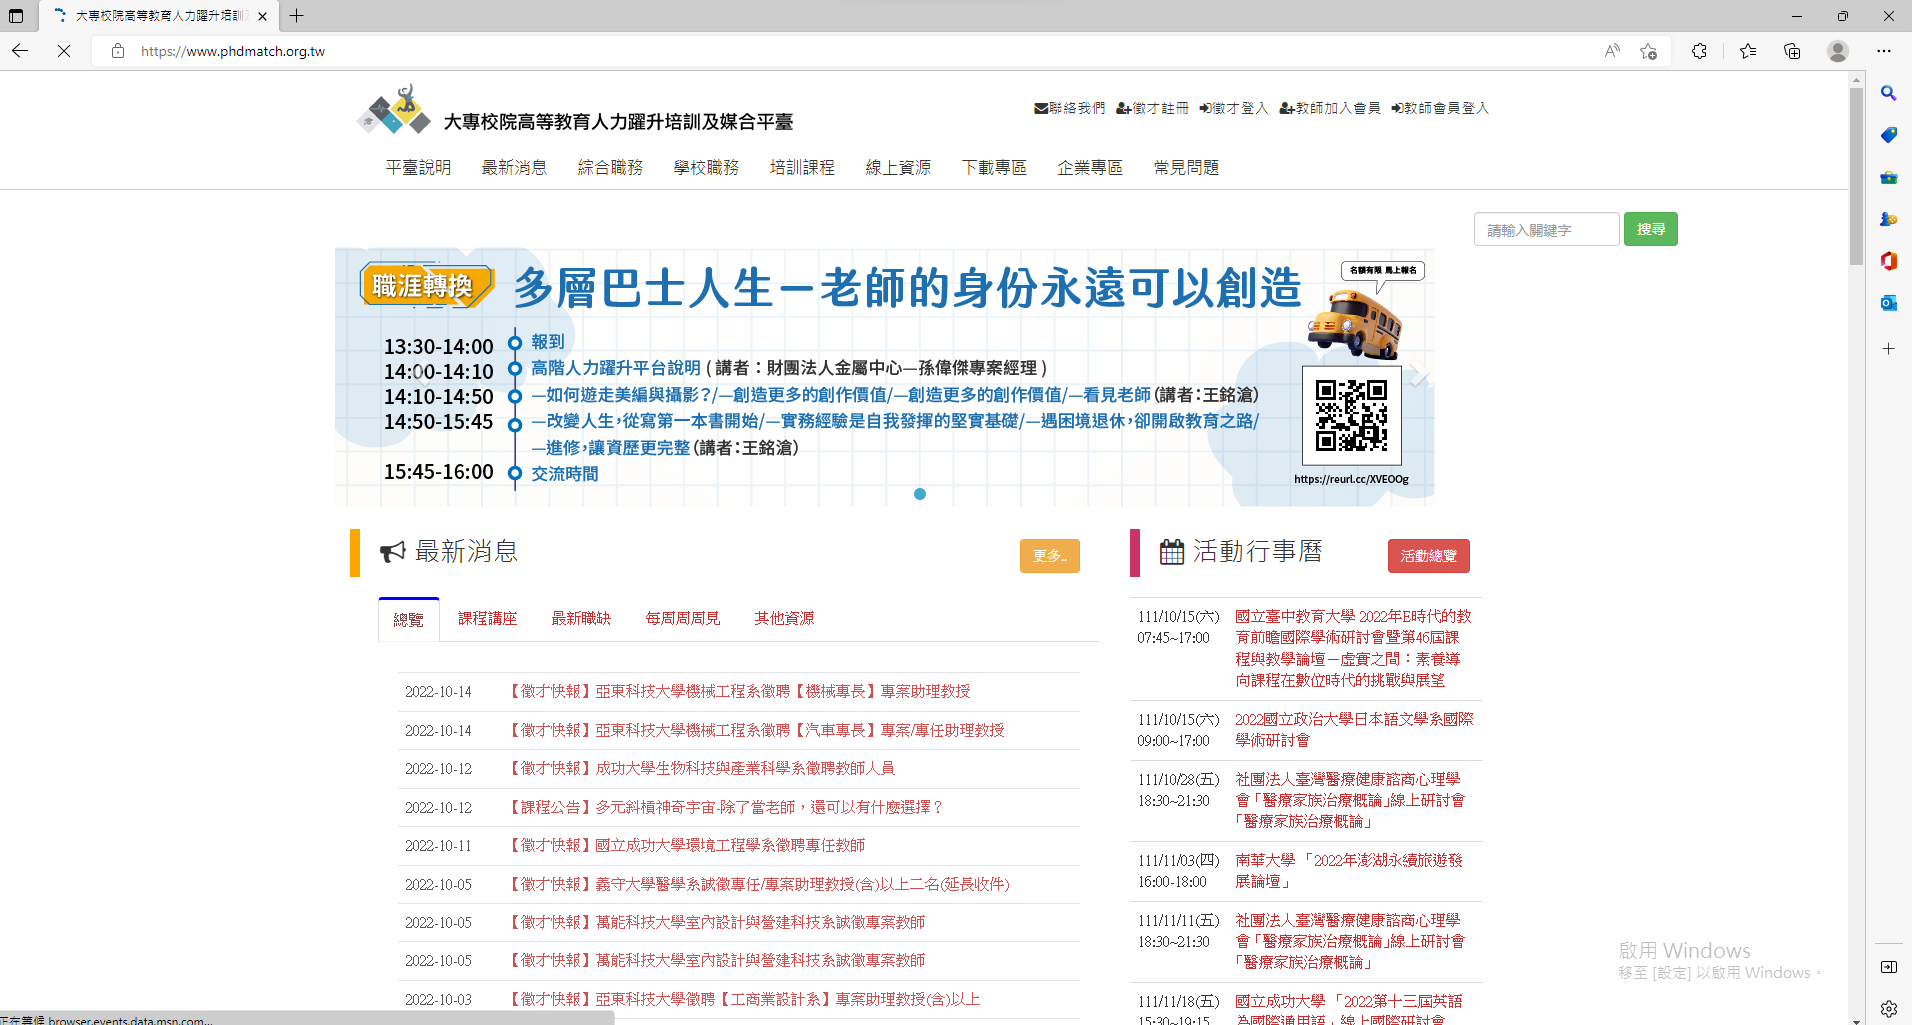Image resolution: width=1912 pixels, height=1025 pixels.
Task: Open sidebar Outlook icon
Action: [x=1888, y=303]
